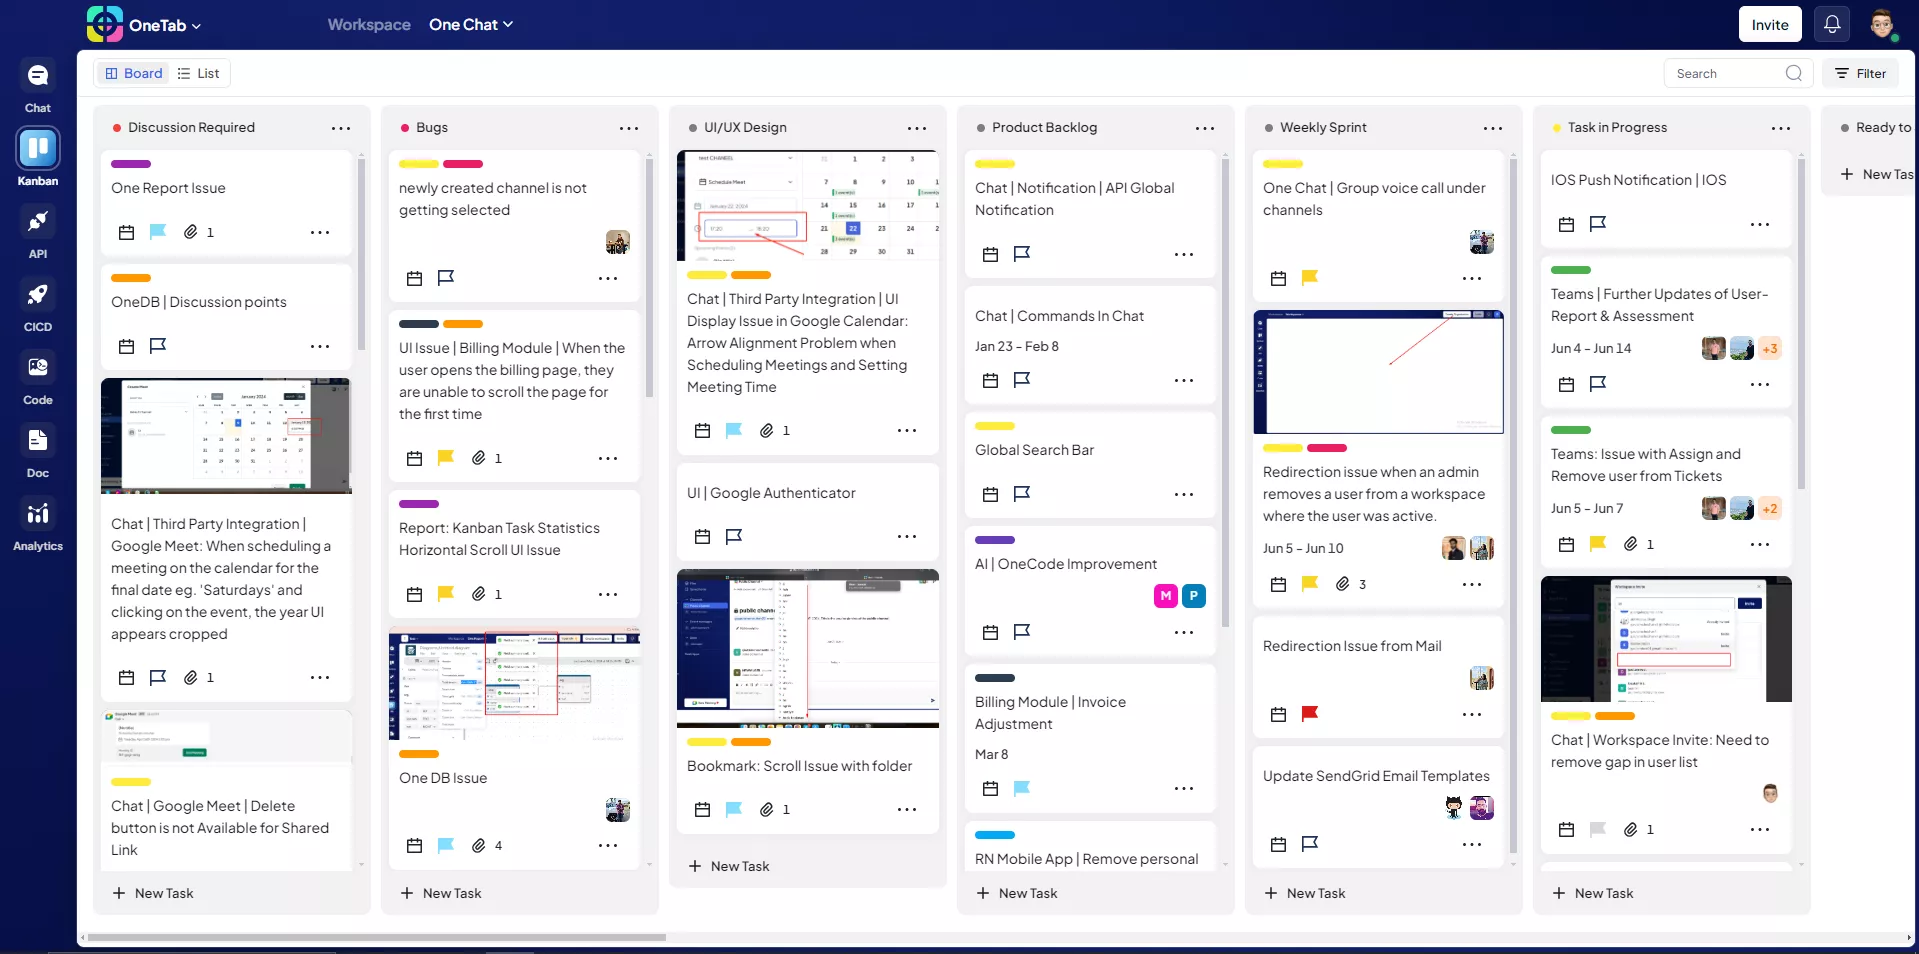Toggle the flag on OneDB Discussion points card
Screen dimensions: 1919x954
pyautogui.click(x=158, y=346)
